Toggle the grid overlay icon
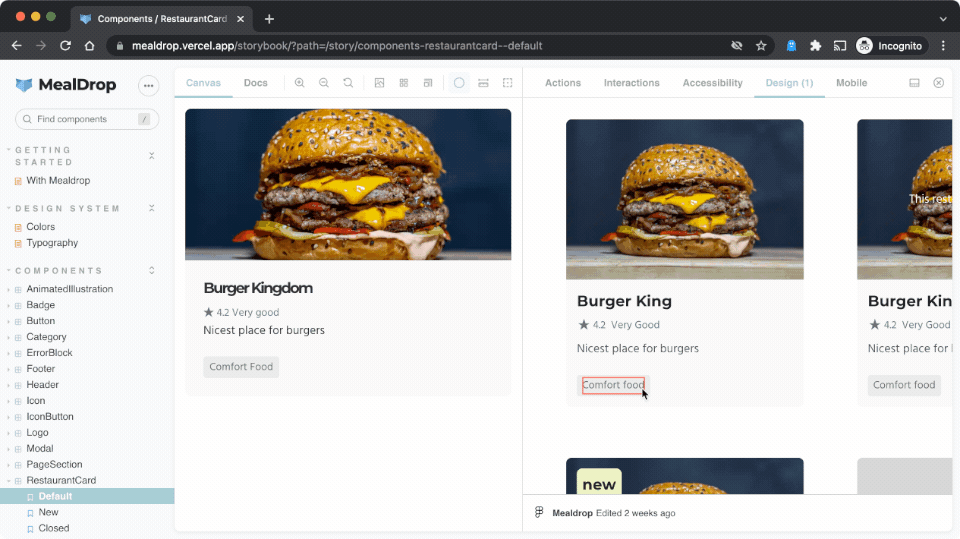This screenshot has width=960, height=539. 403,83
